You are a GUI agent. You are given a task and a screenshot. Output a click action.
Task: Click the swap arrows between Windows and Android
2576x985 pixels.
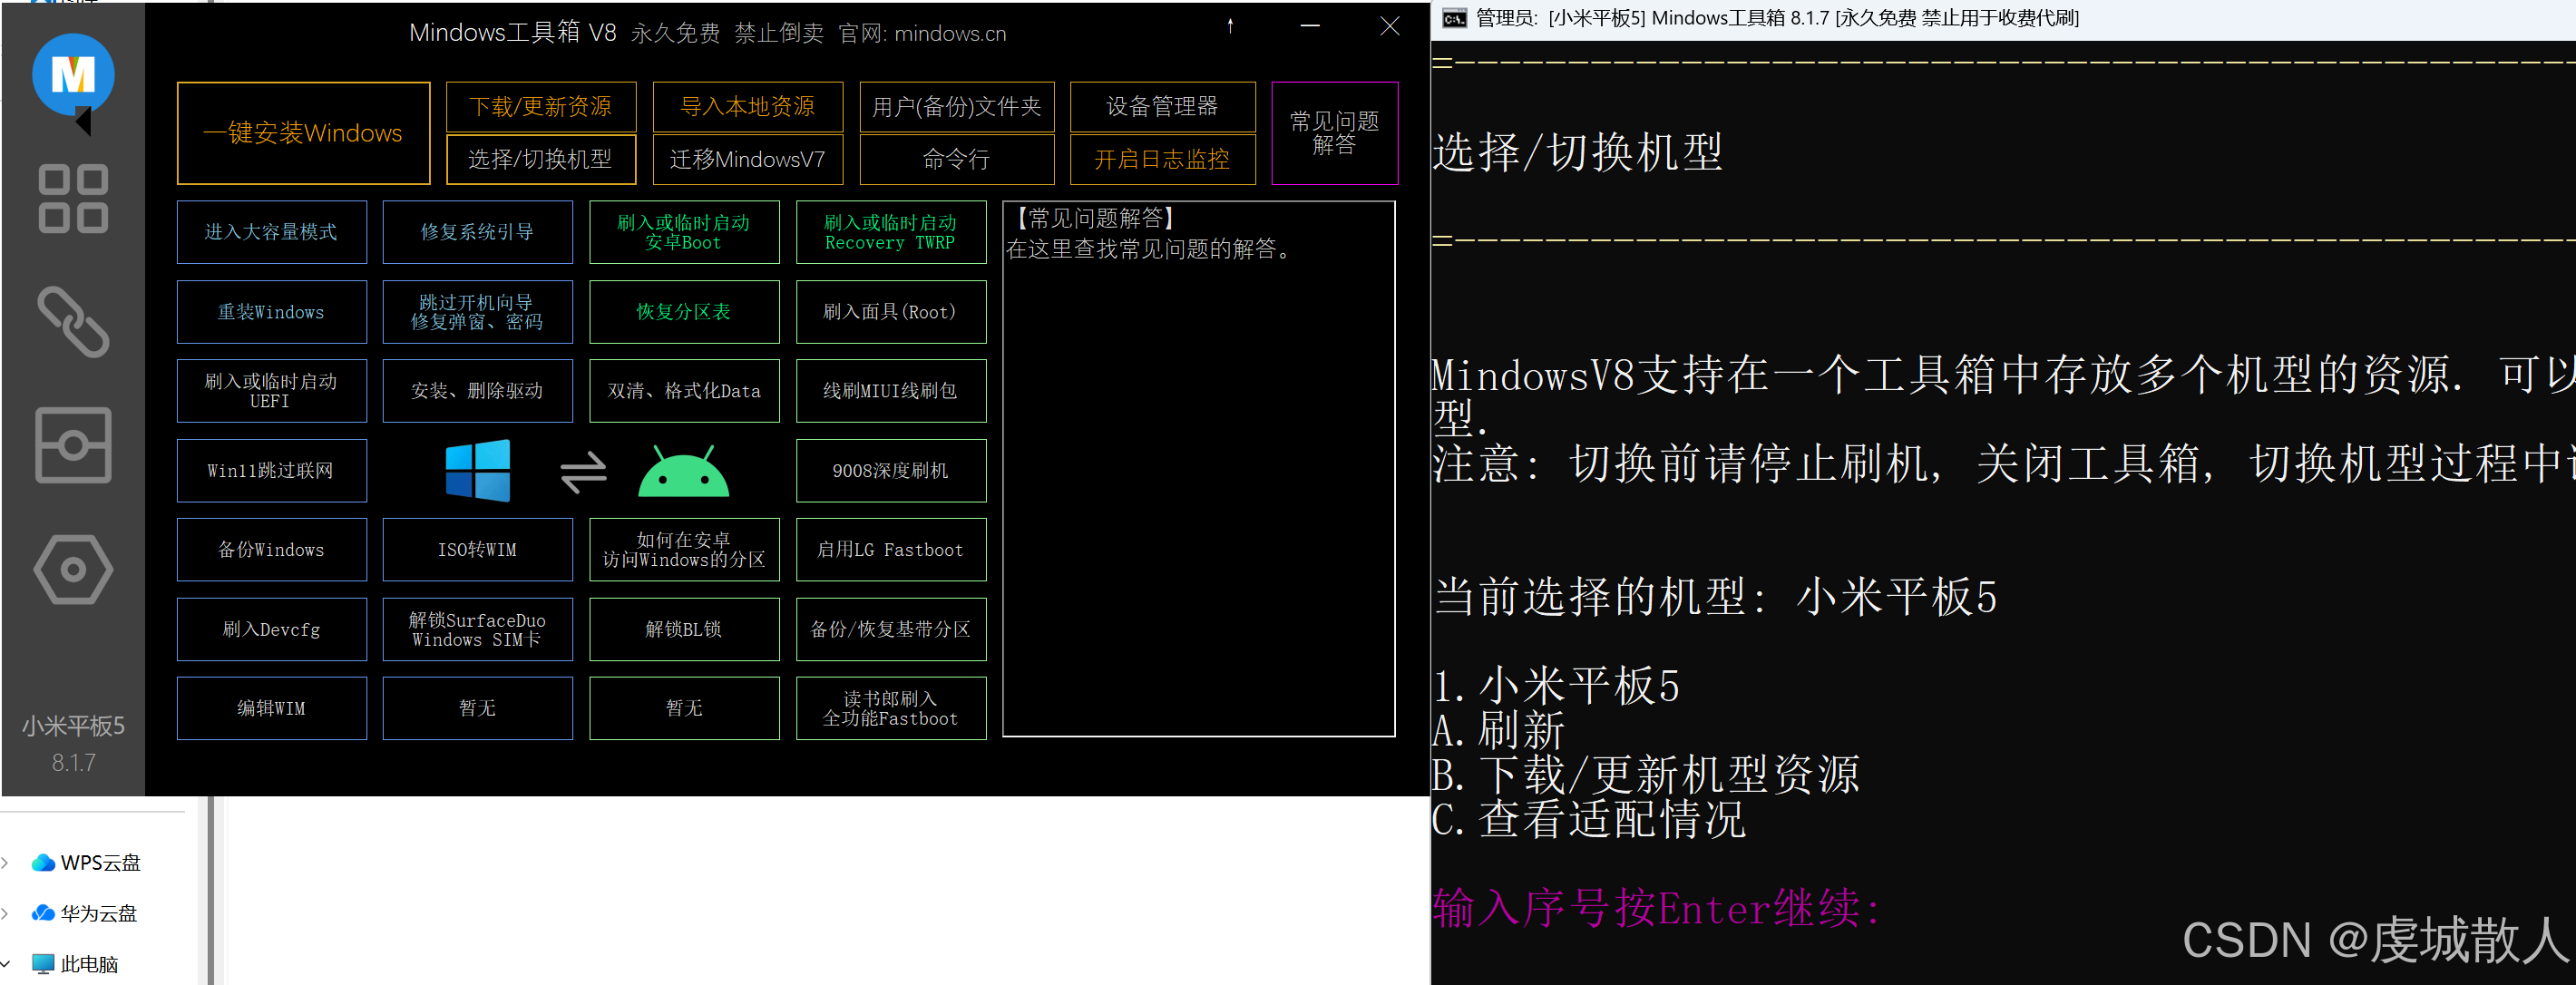click(583, 472)
